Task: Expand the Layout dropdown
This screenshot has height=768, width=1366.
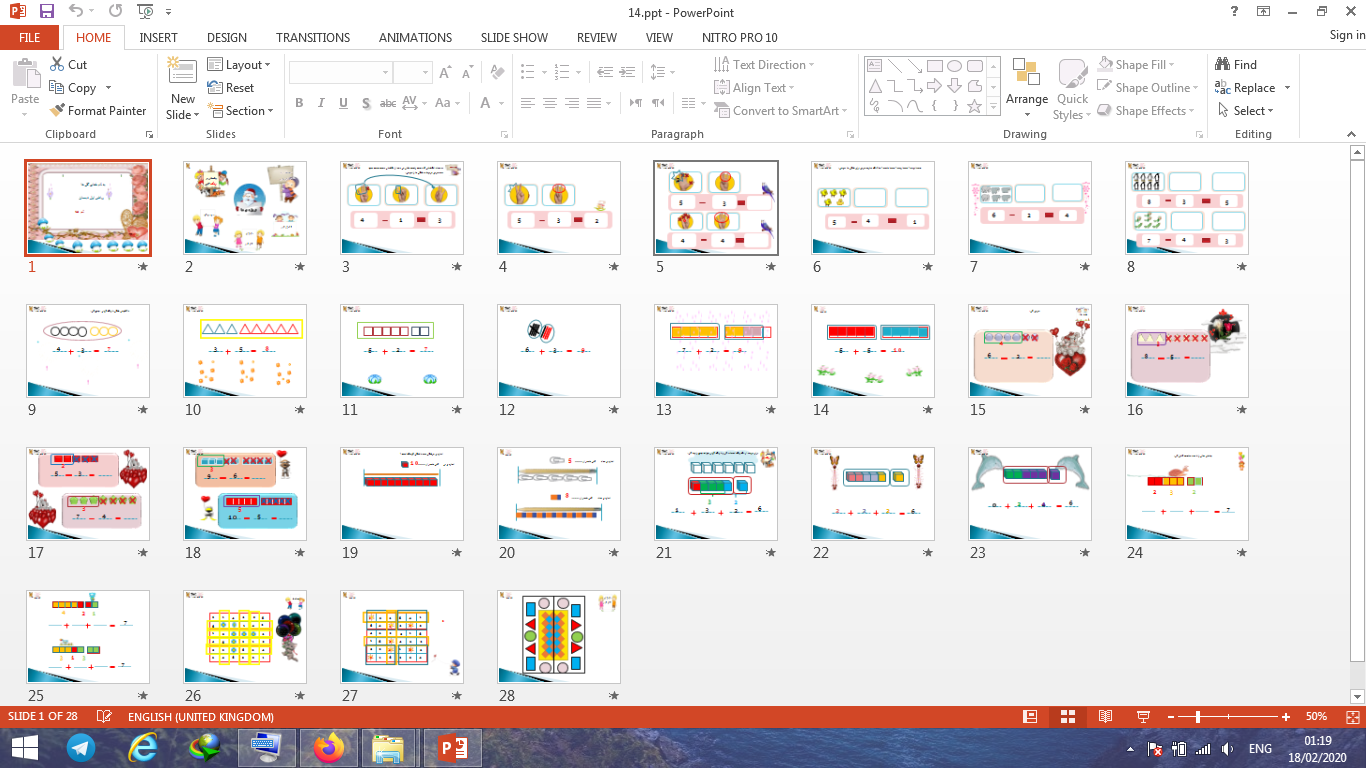Action: click(x=239, y=65)
